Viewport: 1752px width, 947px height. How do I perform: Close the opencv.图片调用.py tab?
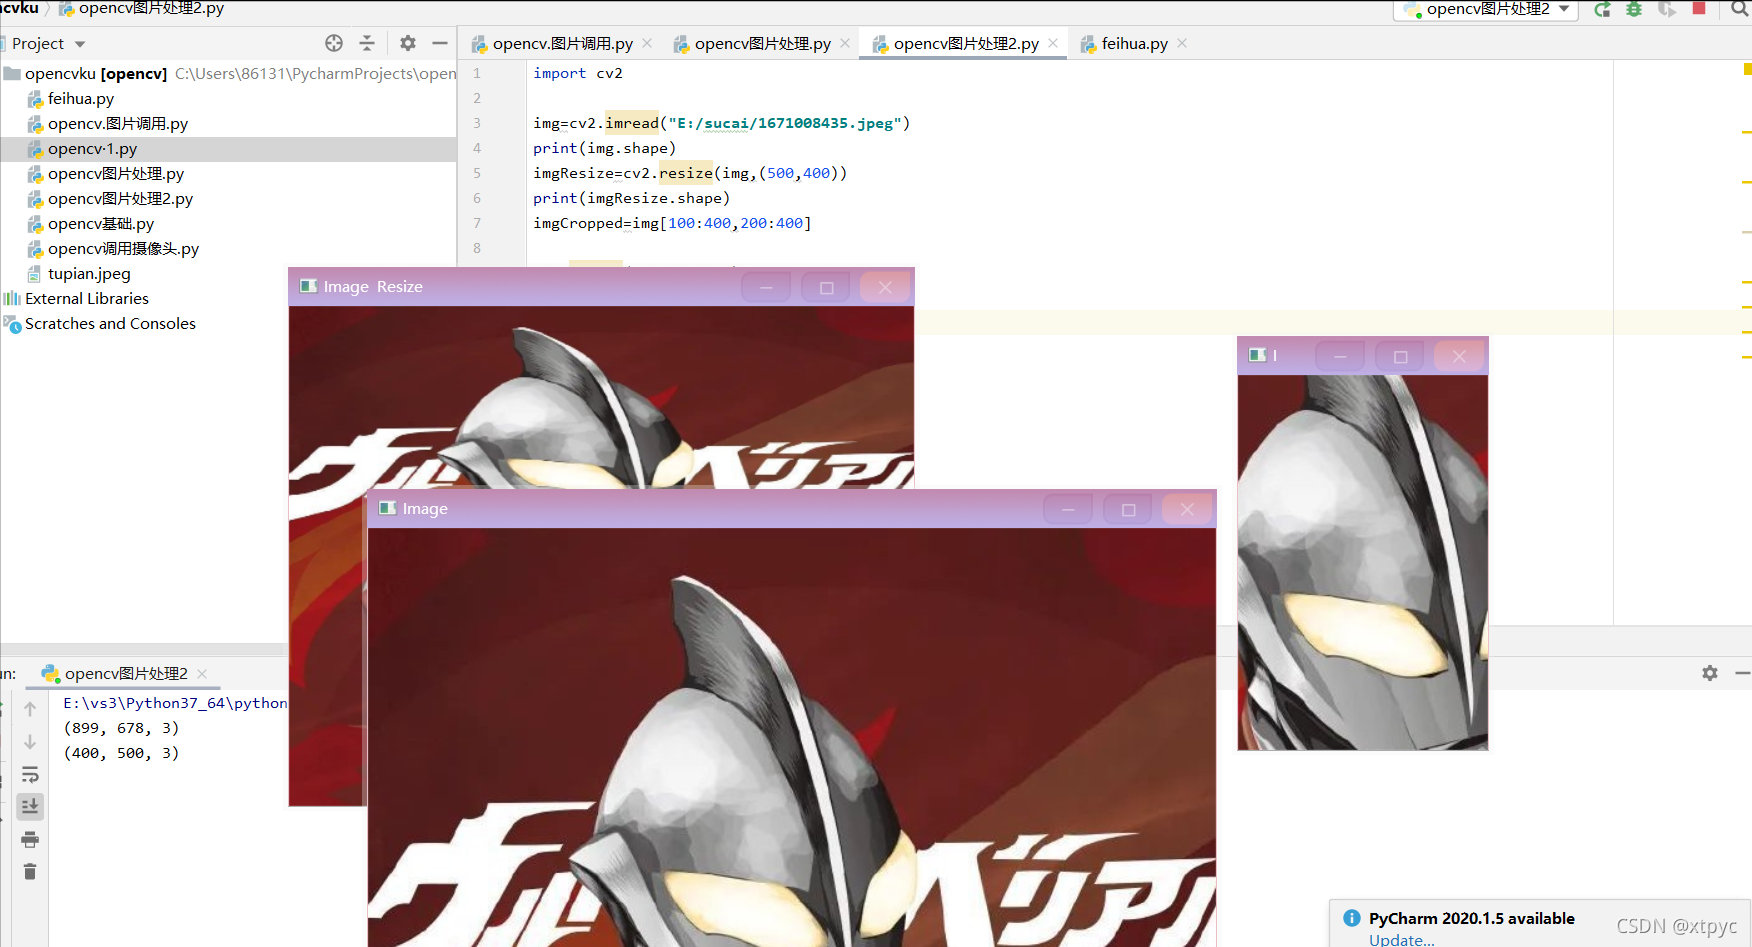click(x=647, y=43)
